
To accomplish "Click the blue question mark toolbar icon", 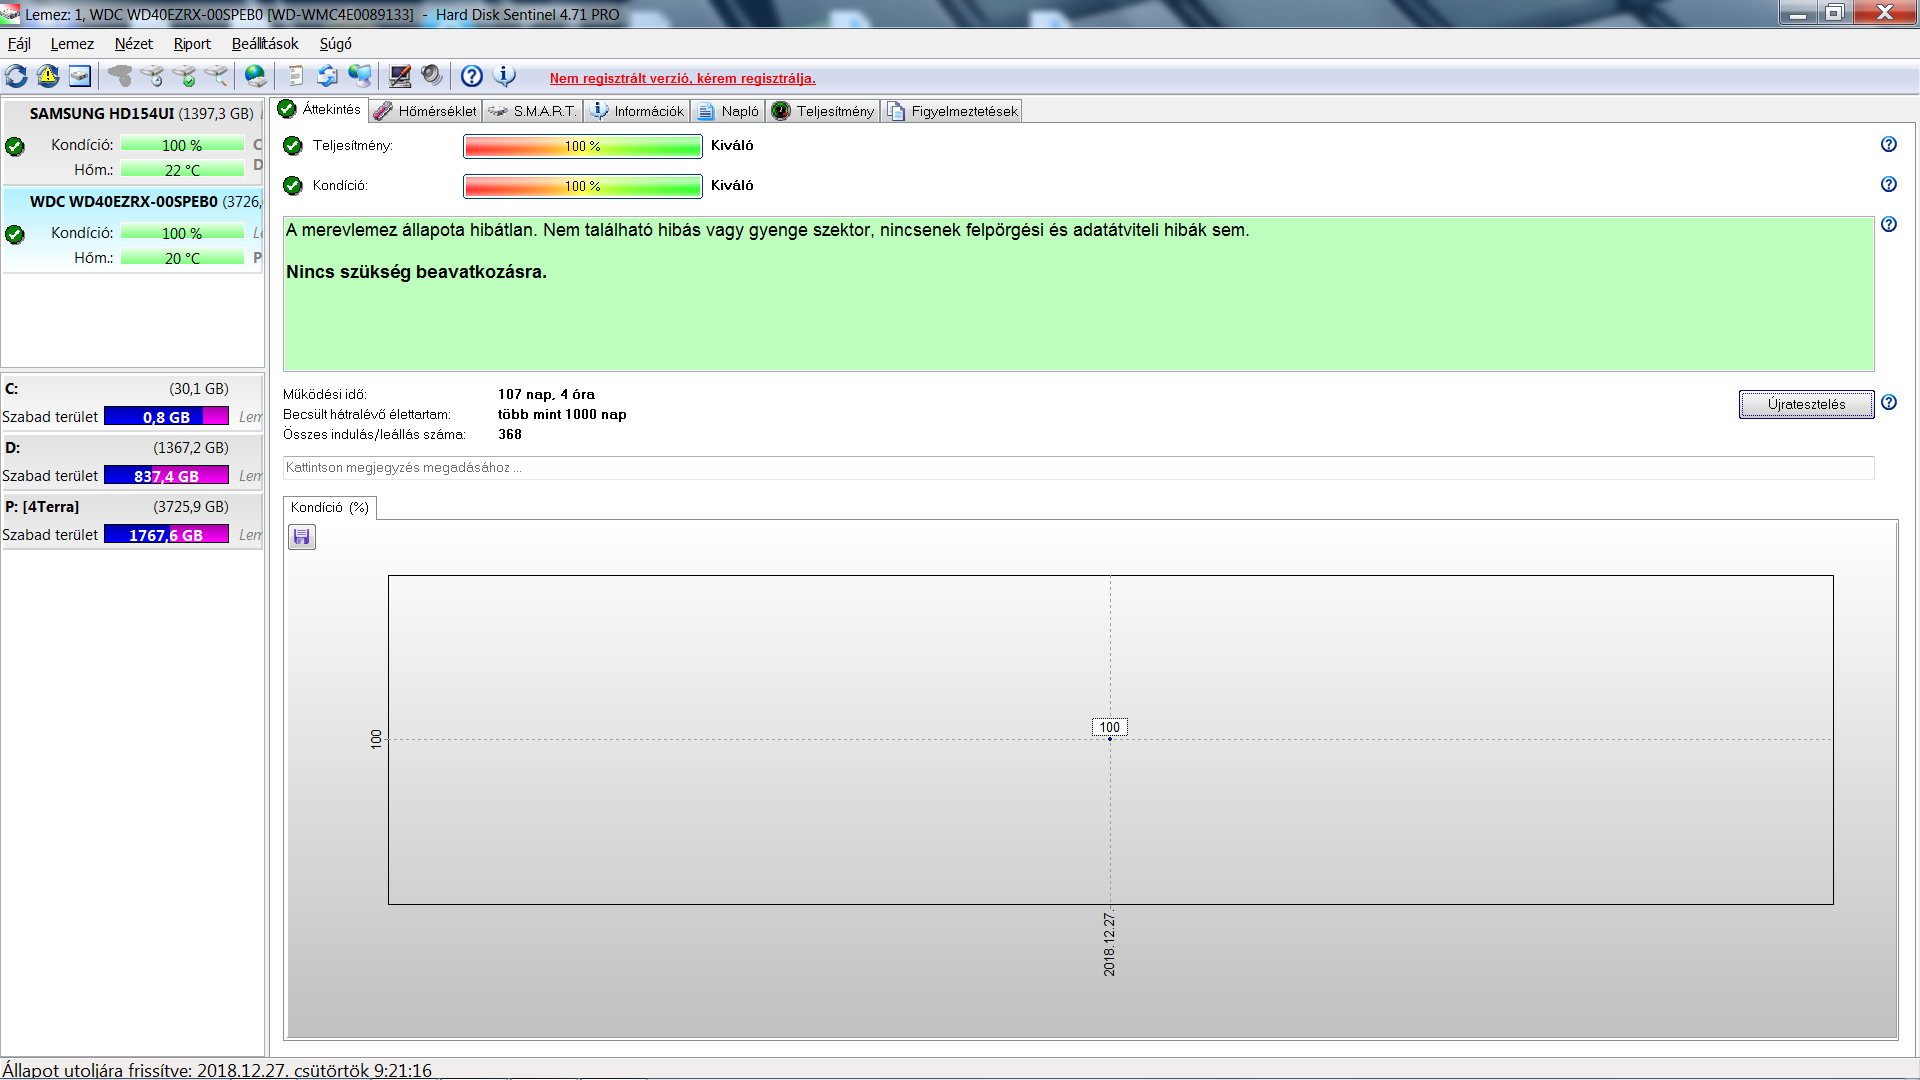I will click(472, 76).
